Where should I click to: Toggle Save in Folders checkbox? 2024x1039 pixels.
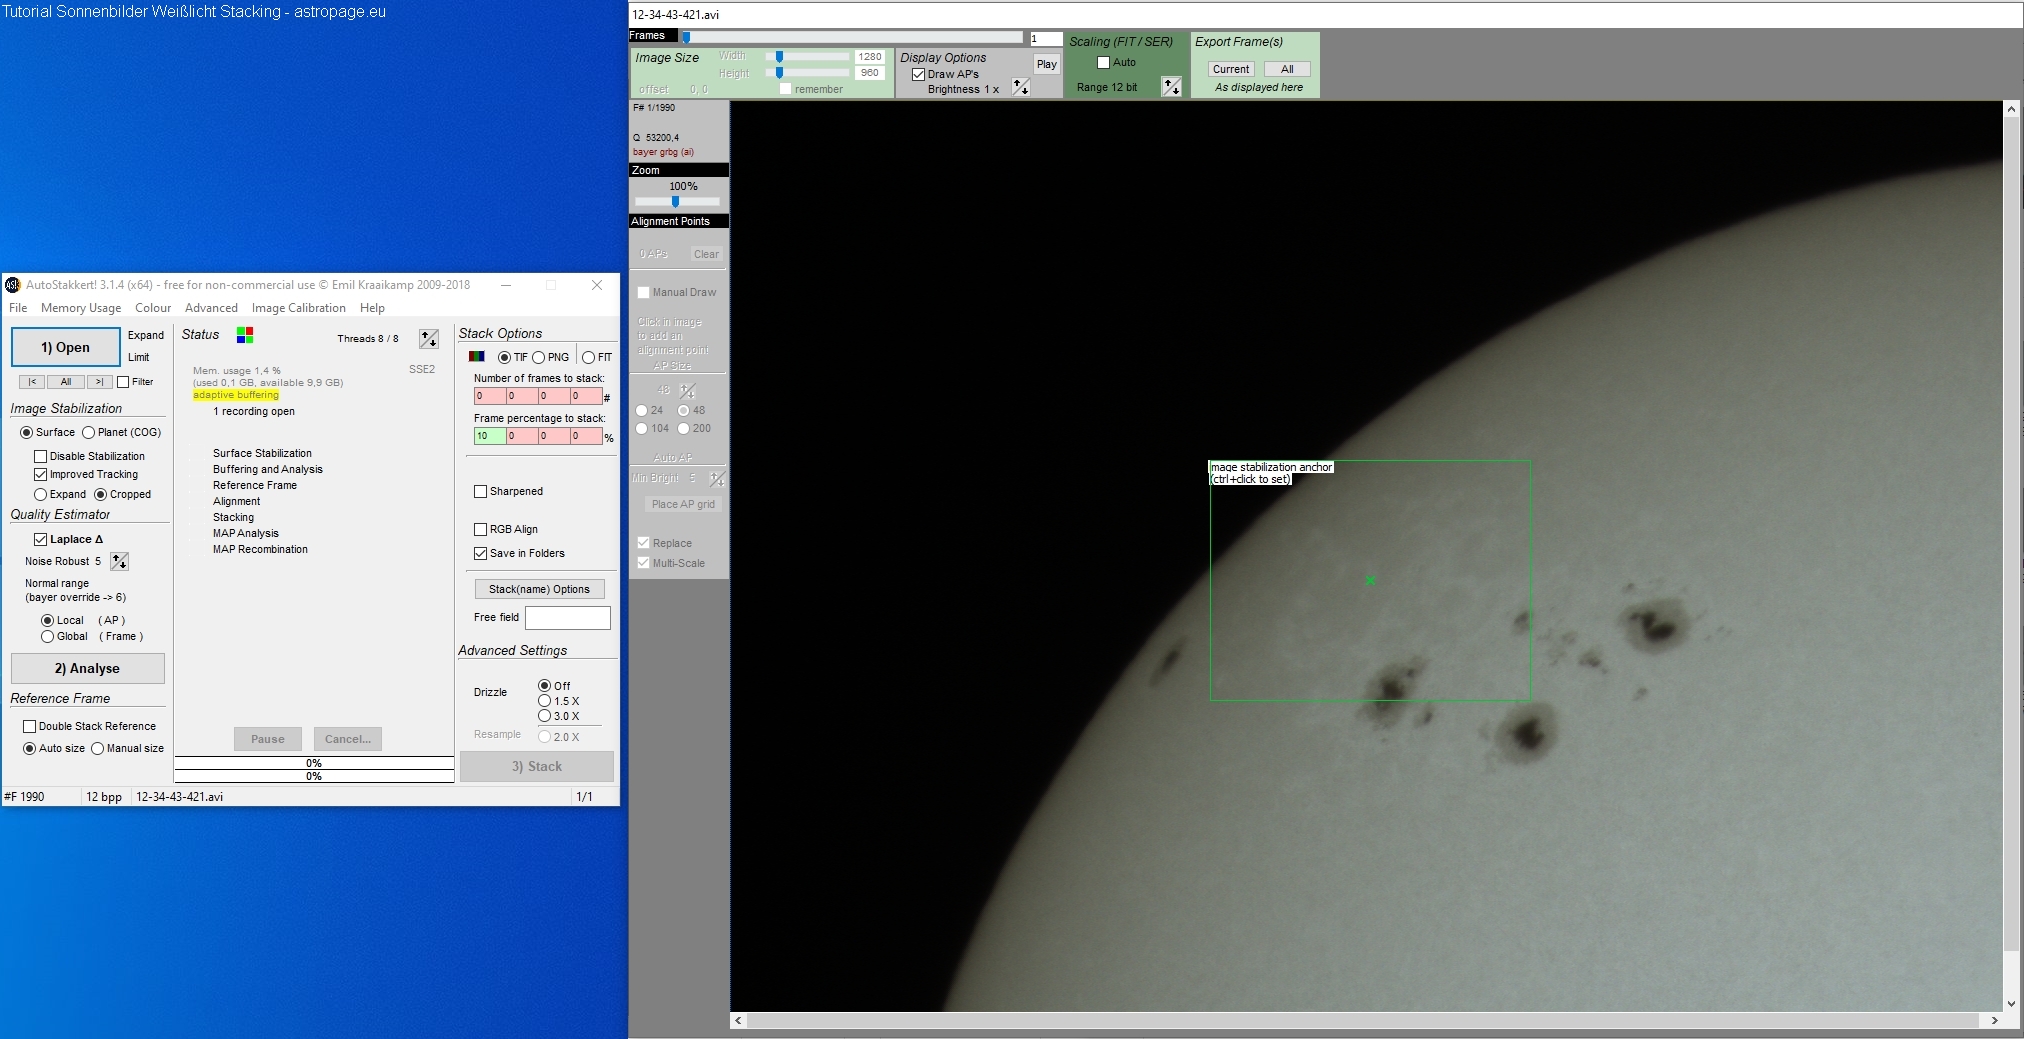pyautogui.click(x=481, y=553)
